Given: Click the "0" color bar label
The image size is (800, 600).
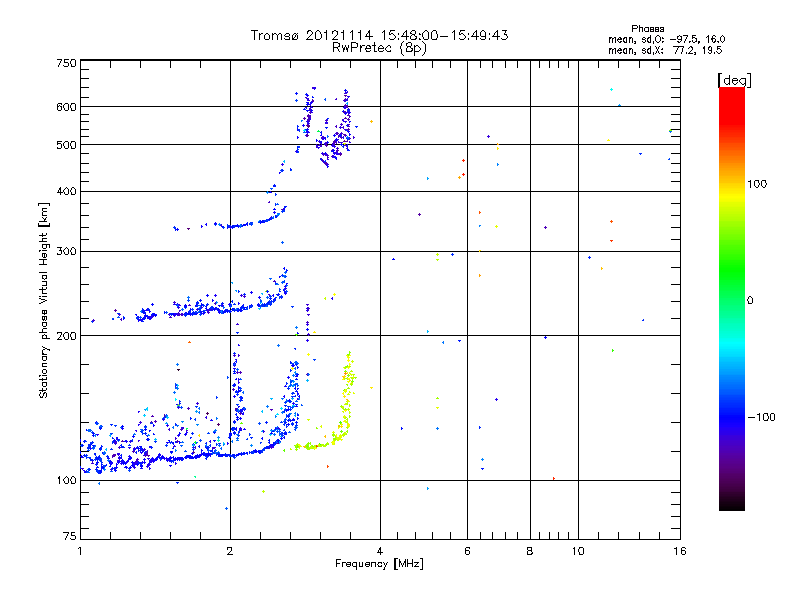Looking at the screenshot, I should (x=749, y=301).
